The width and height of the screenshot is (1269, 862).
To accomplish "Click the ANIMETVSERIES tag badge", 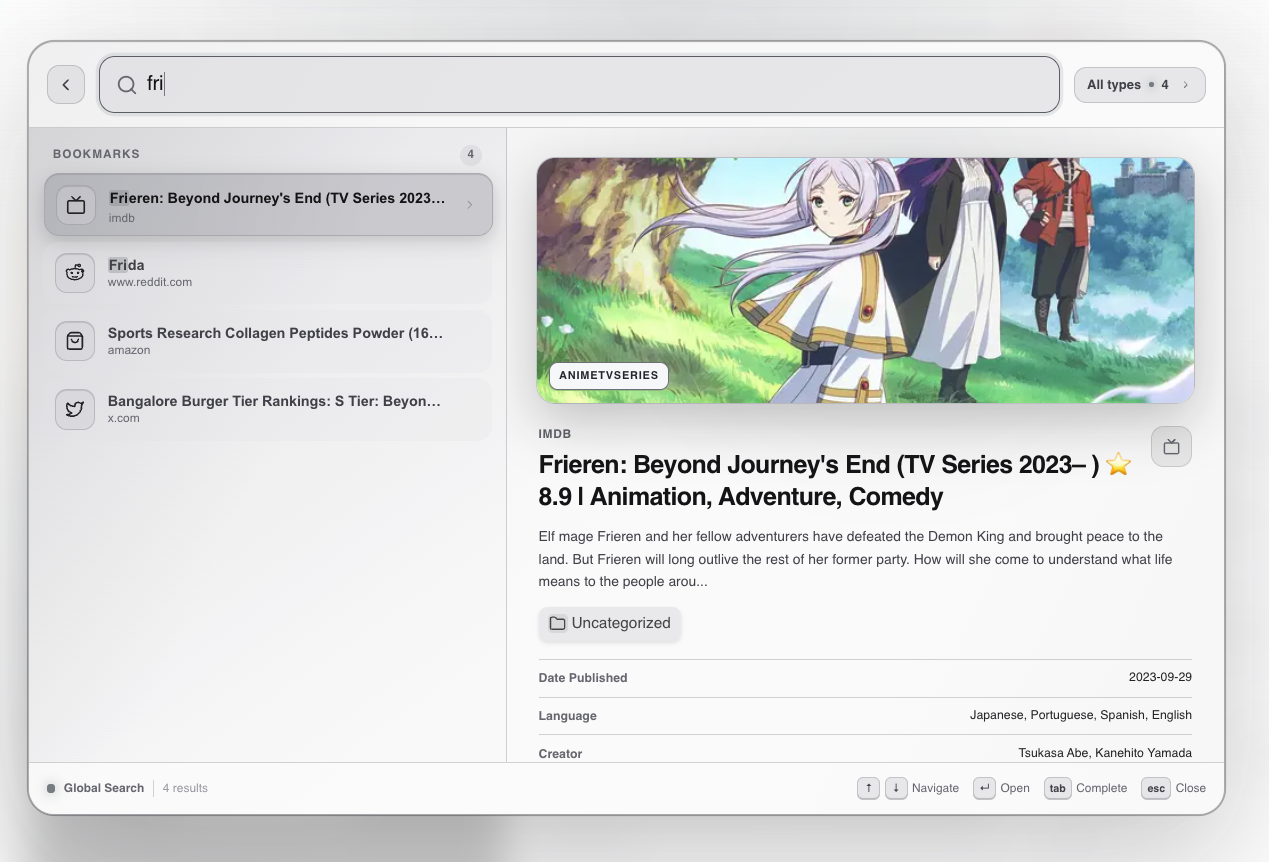I will point(609,375).
